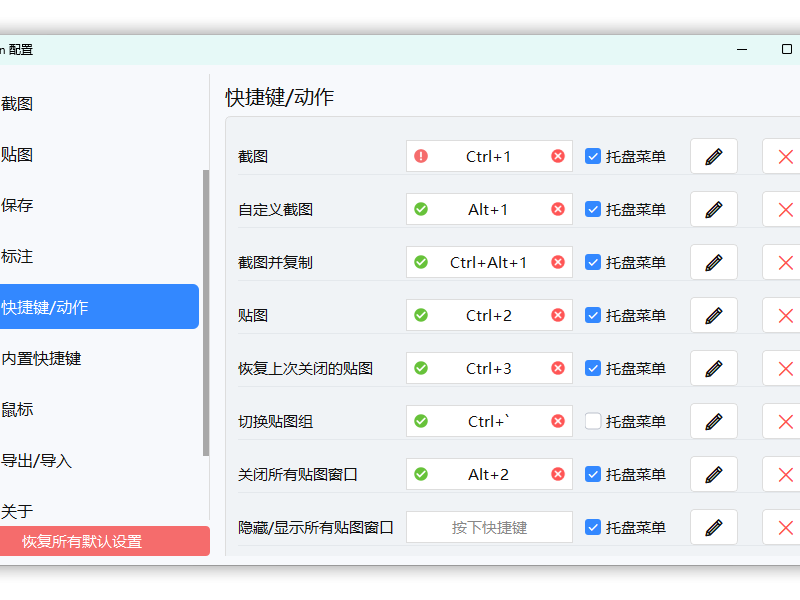Clear the Ctrl+` hotkey
This screenshot has height=600, width=800.
pos(558,421)
